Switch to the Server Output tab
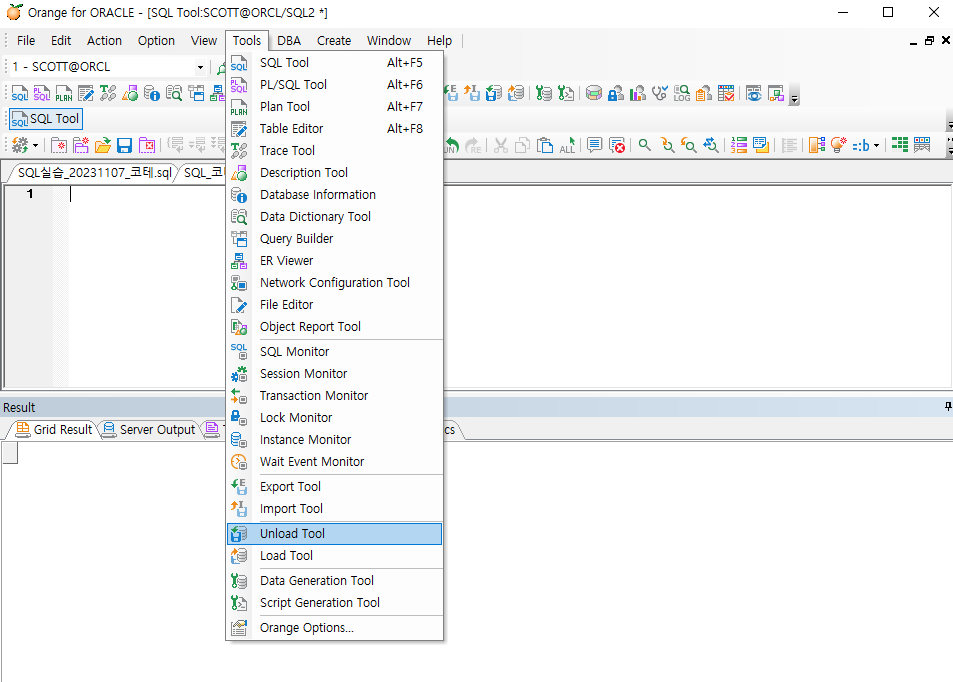The image size is (953, 682). (x=150, y=430)
